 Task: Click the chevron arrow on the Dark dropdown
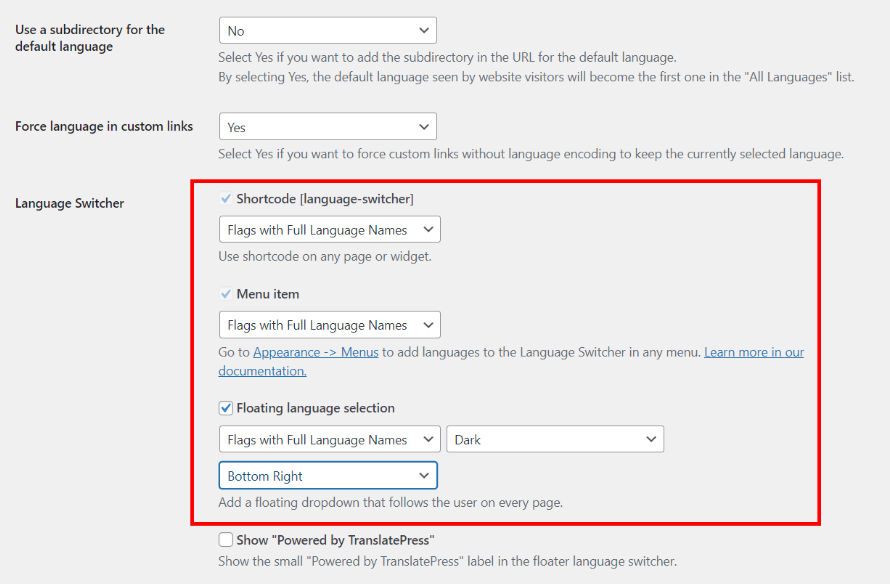click(651, 439)
